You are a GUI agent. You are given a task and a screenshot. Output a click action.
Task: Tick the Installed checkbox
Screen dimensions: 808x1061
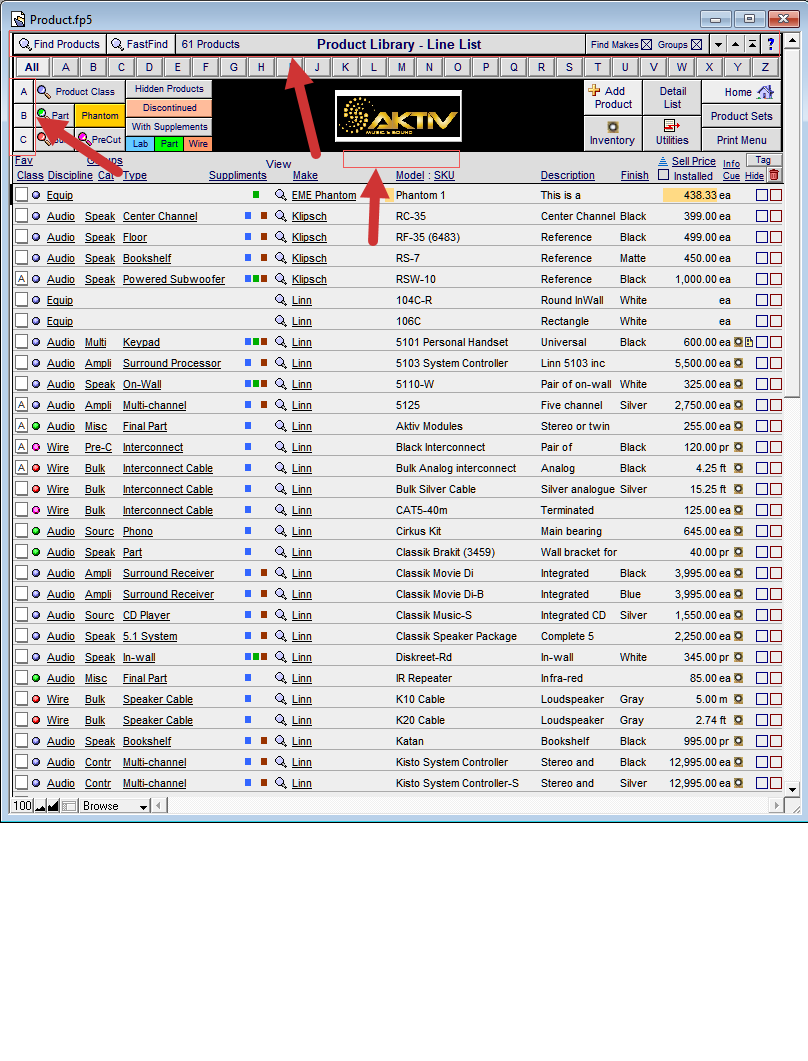tap(664, 175)
